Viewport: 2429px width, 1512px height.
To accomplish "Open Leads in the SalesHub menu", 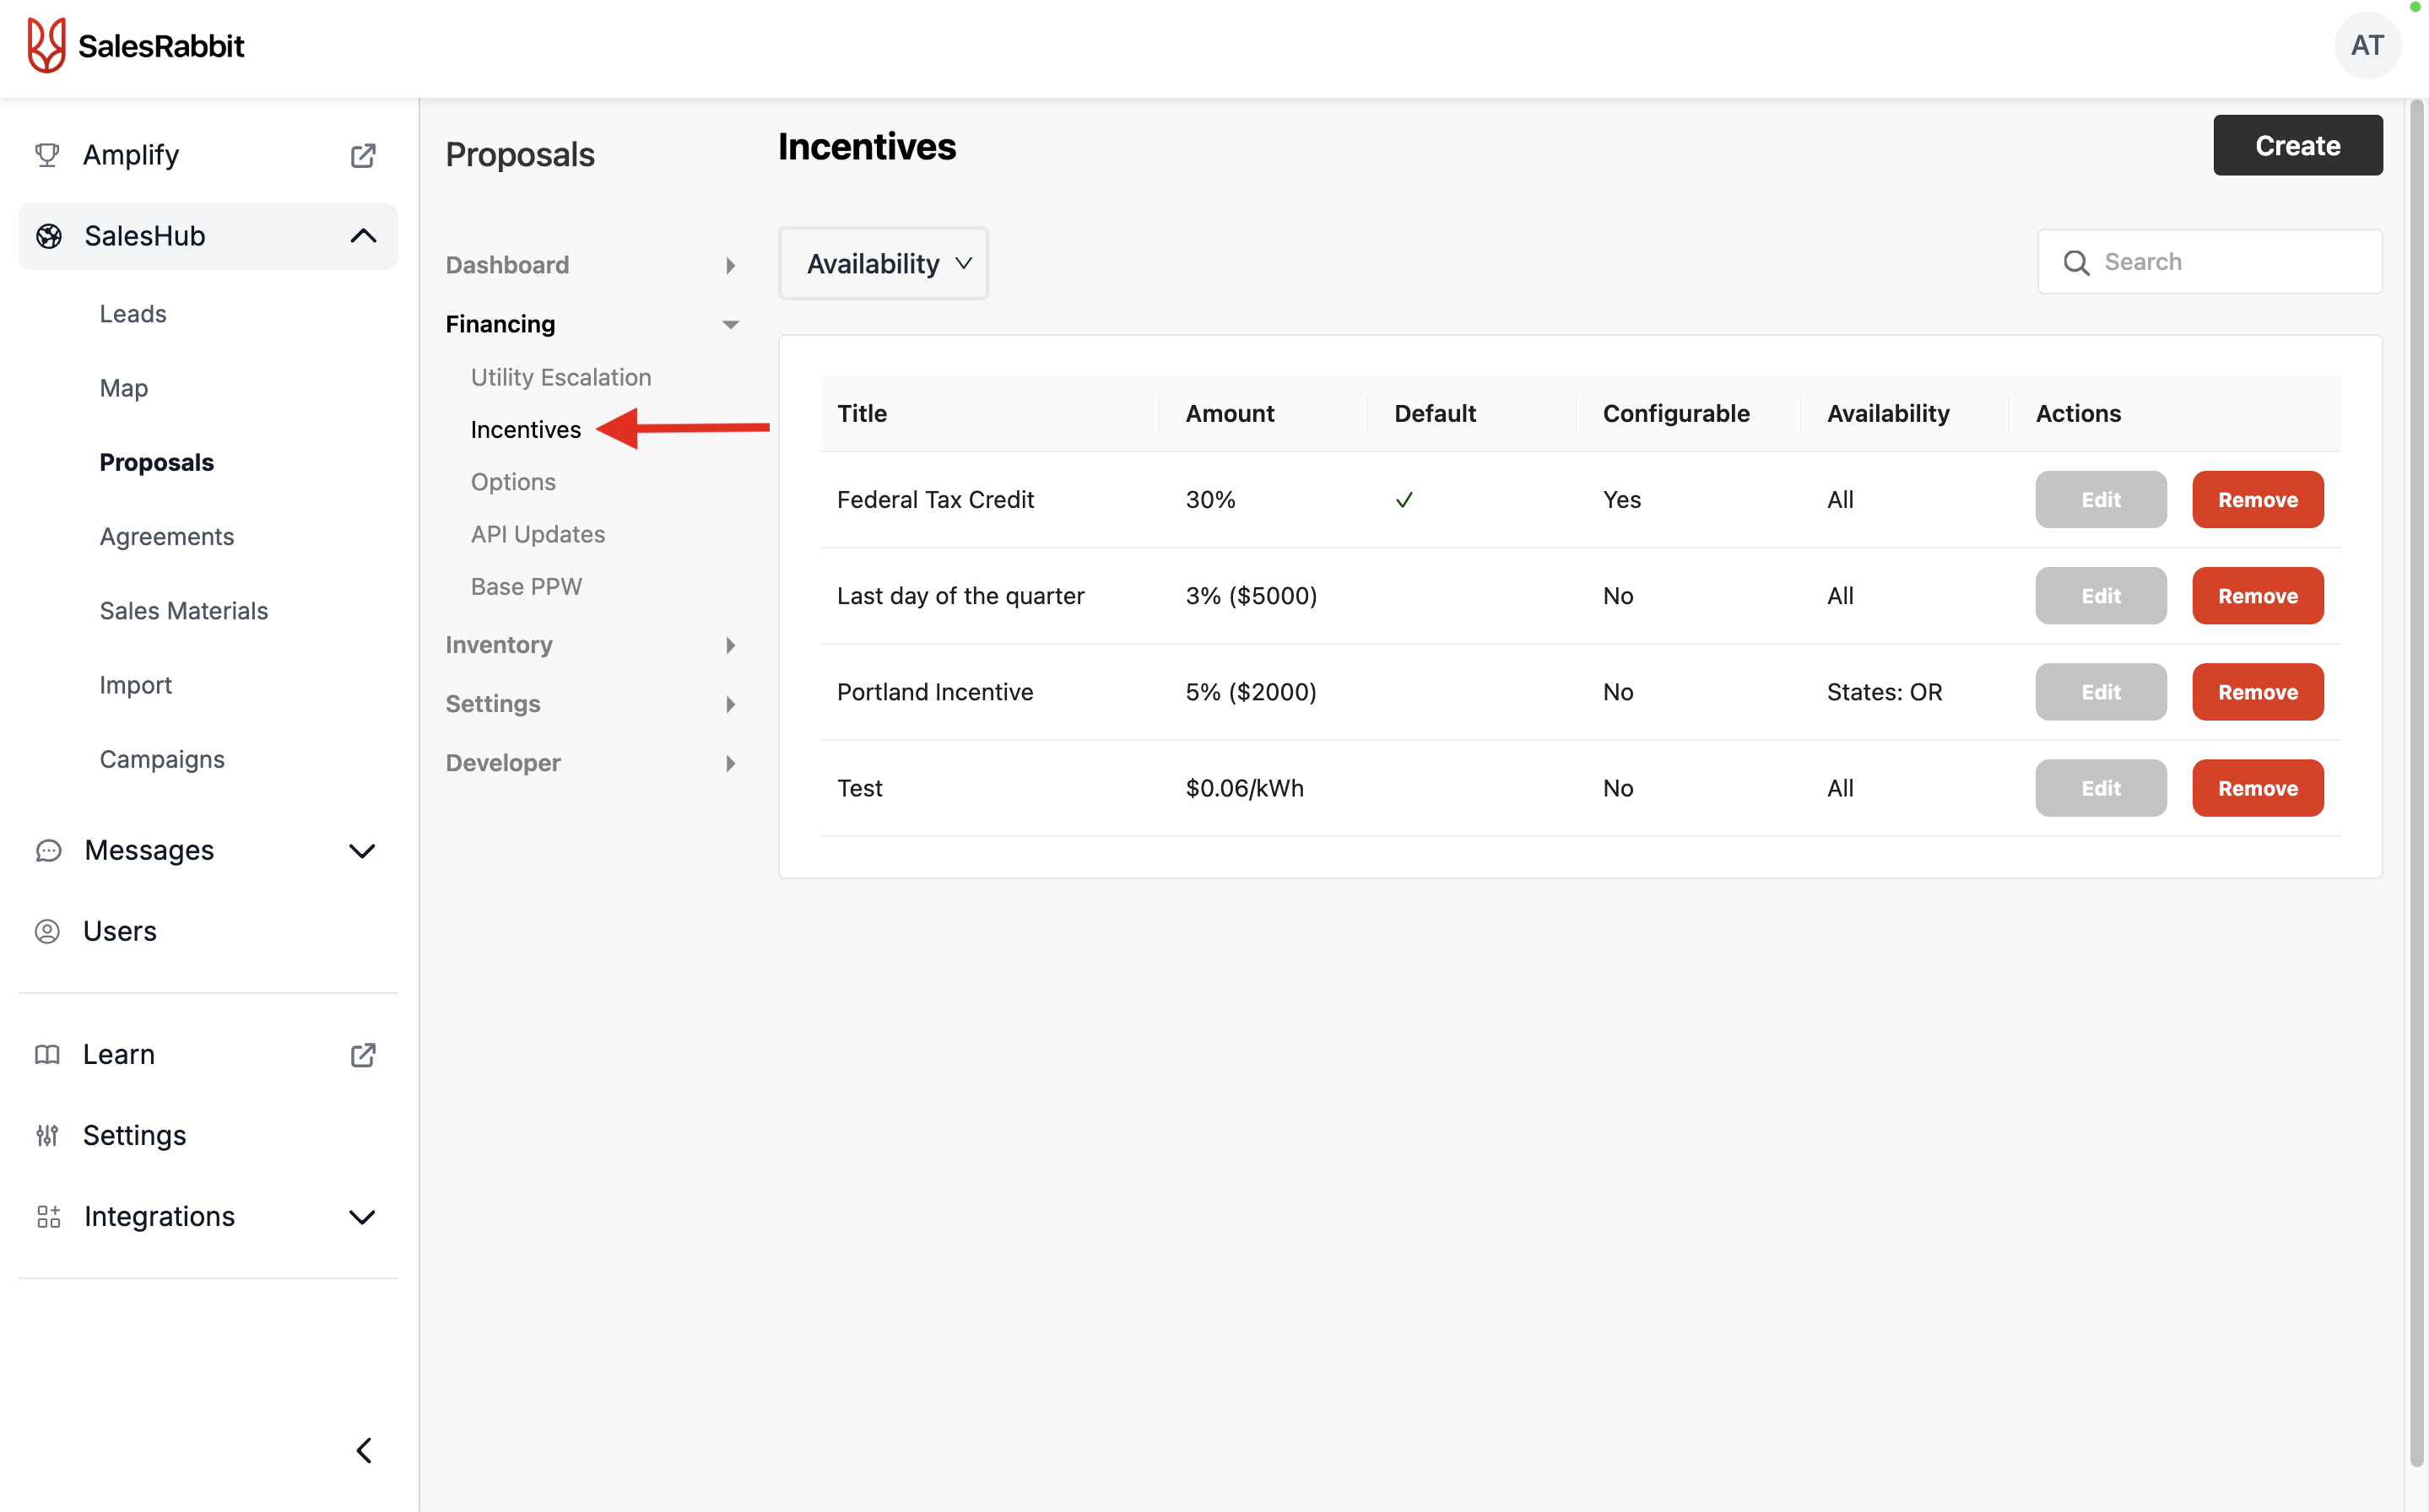I will click(133, 314).
